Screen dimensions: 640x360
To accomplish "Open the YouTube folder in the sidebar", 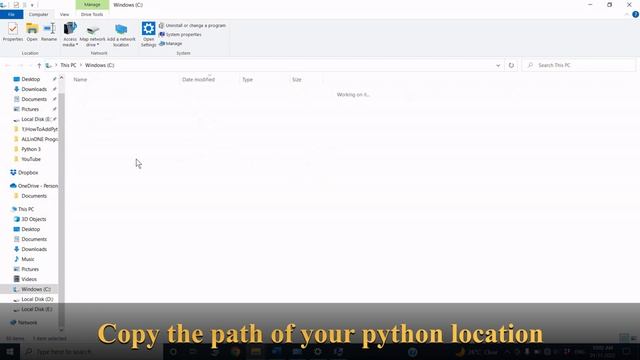I will (31, 159).
